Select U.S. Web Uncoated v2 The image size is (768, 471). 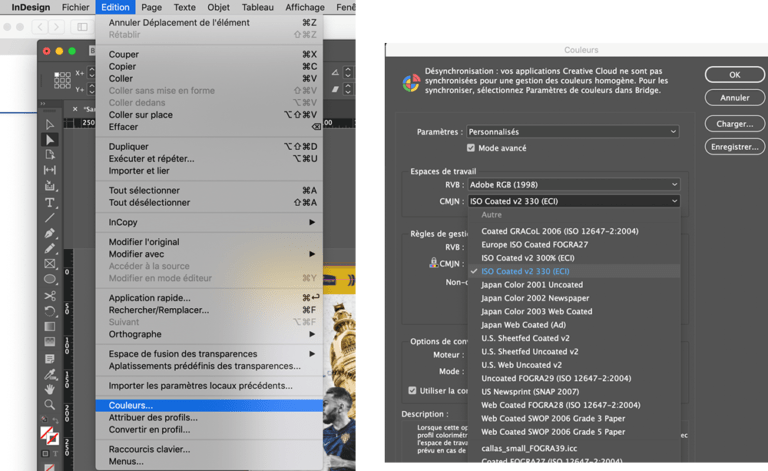(574, 365)
